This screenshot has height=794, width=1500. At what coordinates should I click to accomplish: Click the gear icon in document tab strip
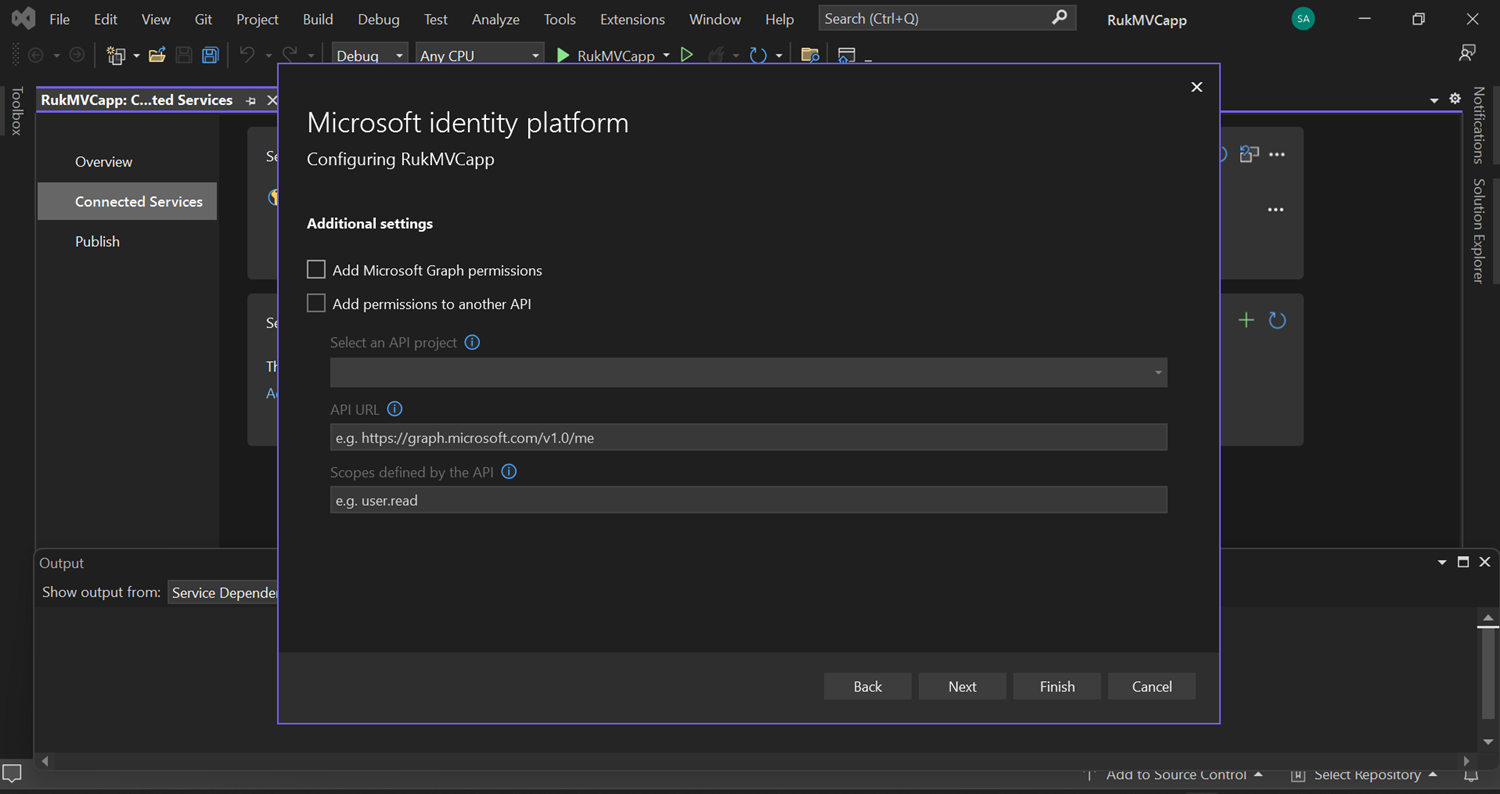point(1455,99)
